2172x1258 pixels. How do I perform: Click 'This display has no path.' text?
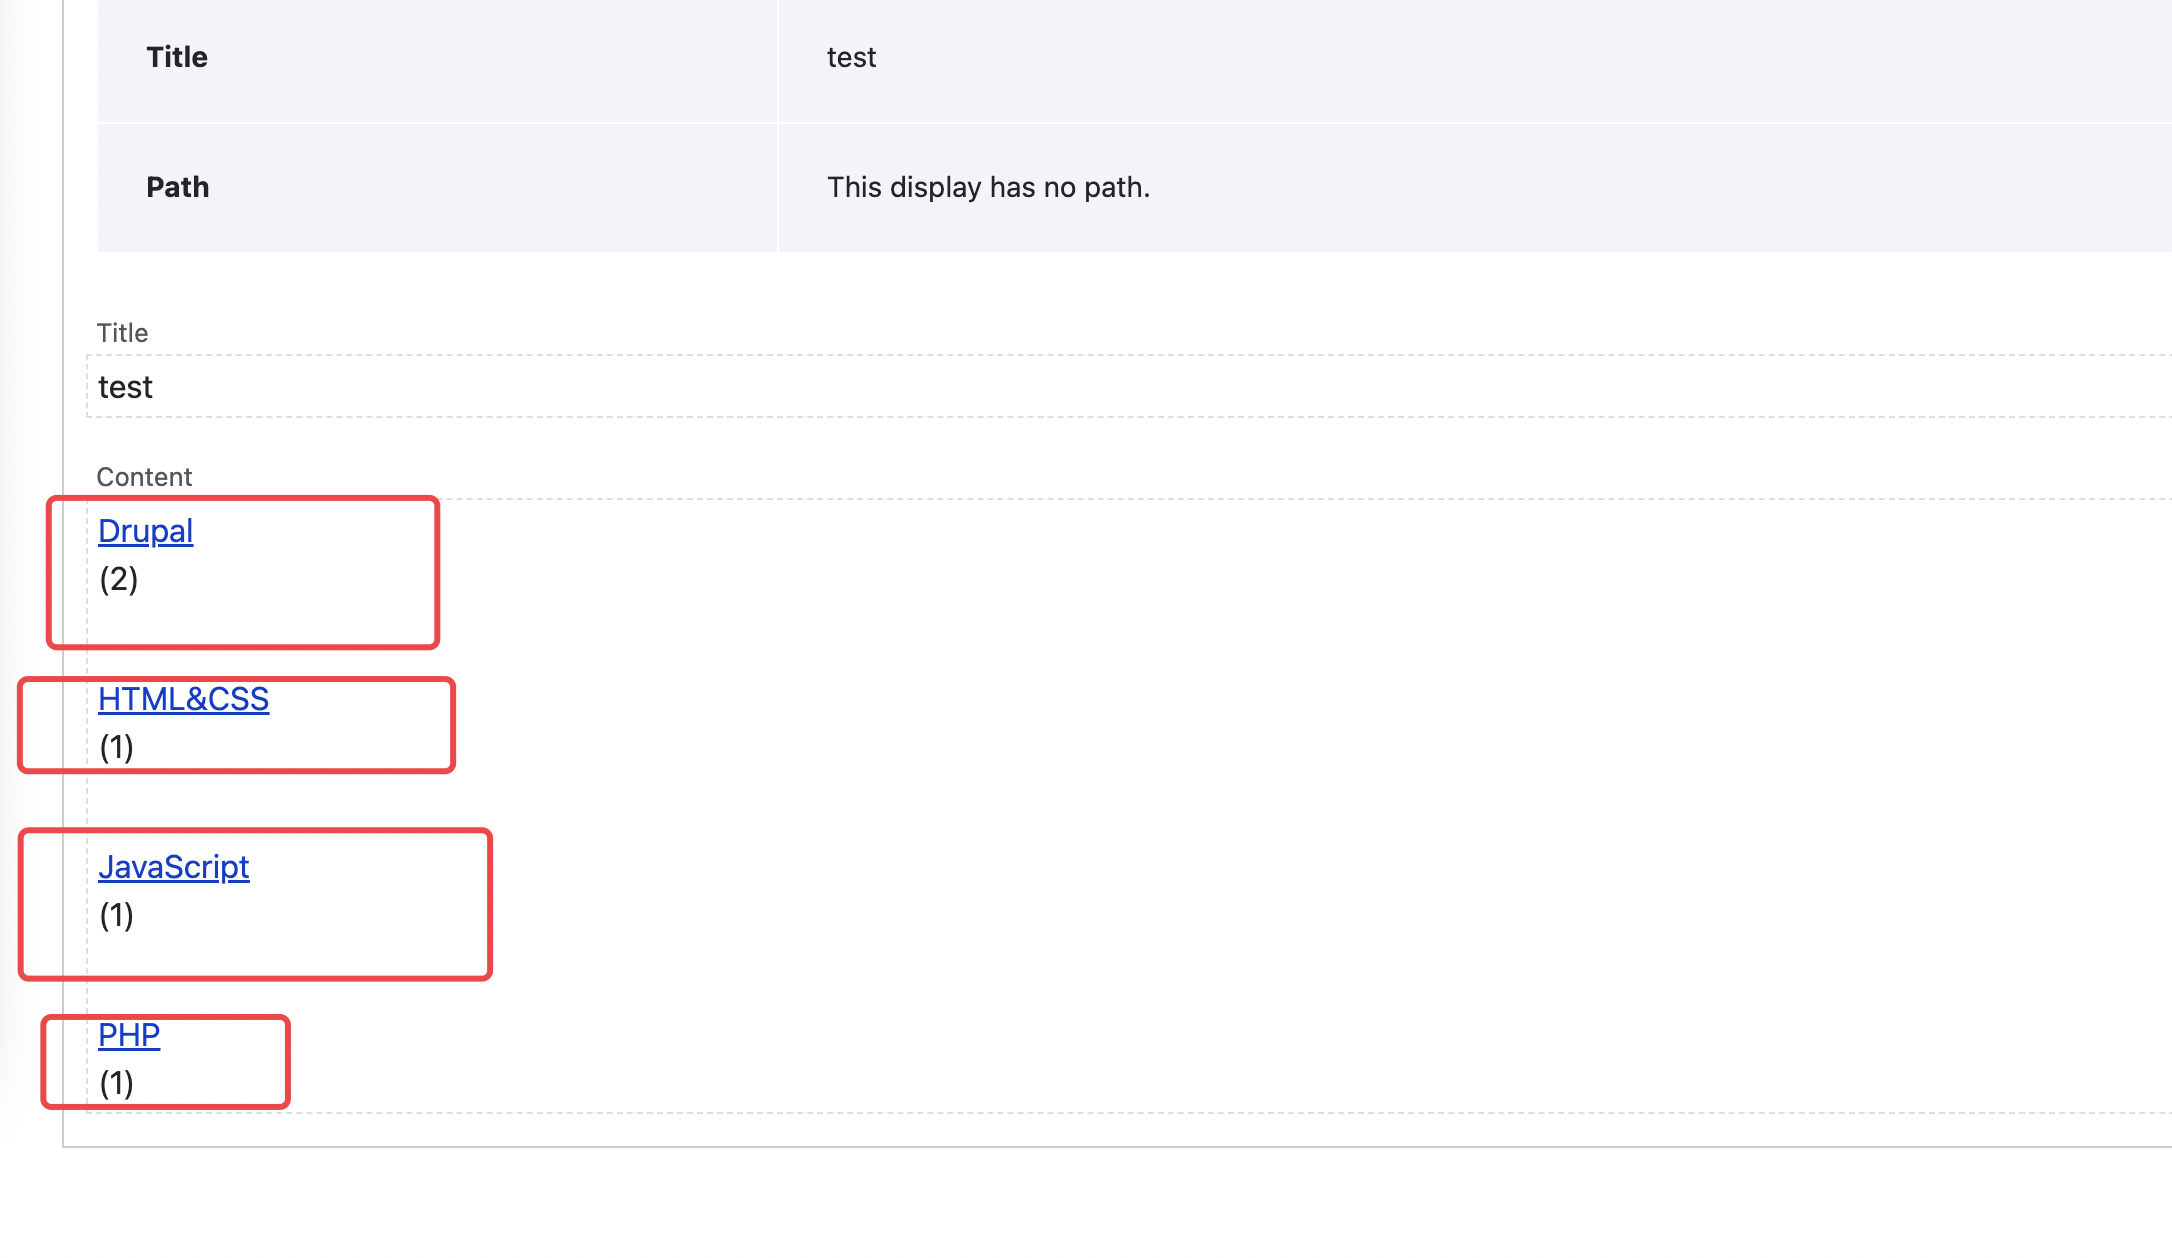tap(988, 187)
